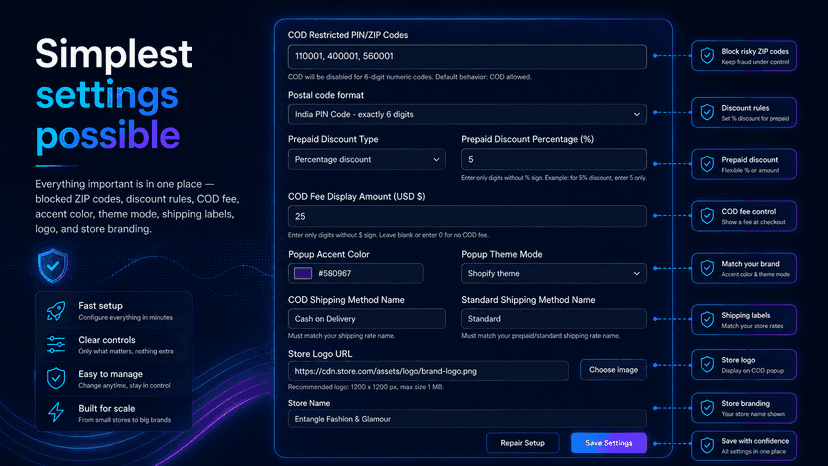Click the Recommended logo size hint text
The width and height of the screenshot is (828, 466).
point(366,387)
